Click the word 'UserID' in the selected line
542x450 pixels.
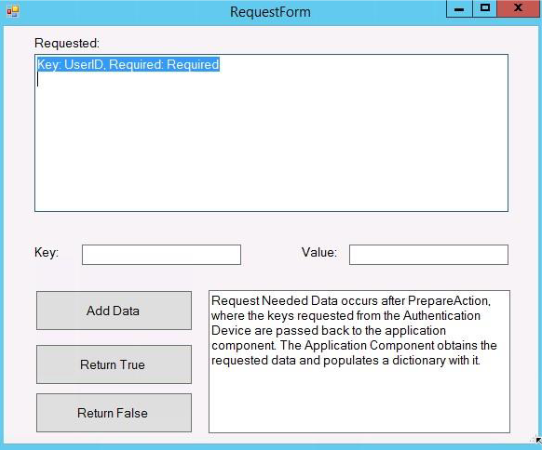click(x=84, y=64)
